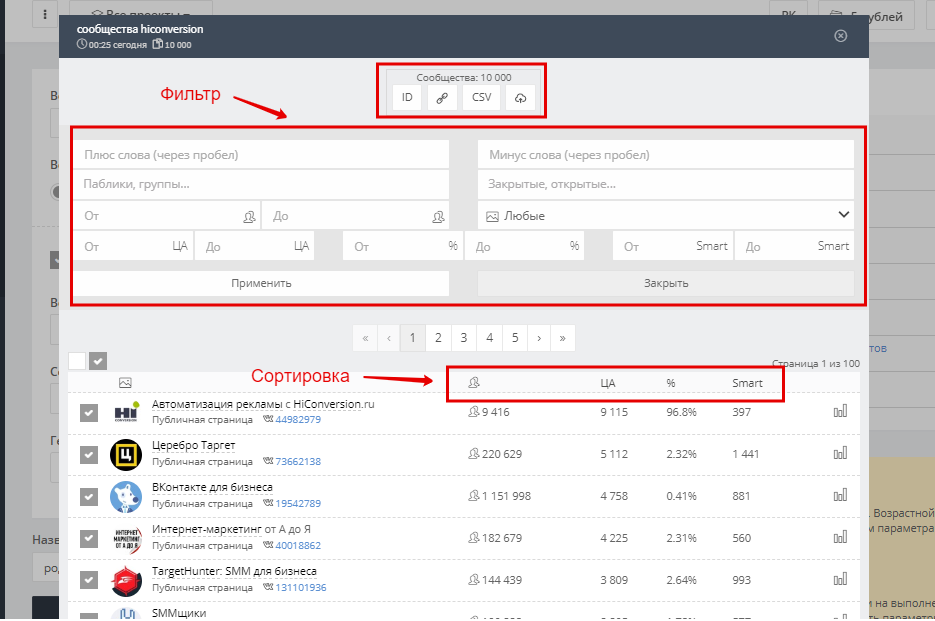Uncheck the Церебро Таргет row
The image size is (935, 621).
(x=89, y=455)
